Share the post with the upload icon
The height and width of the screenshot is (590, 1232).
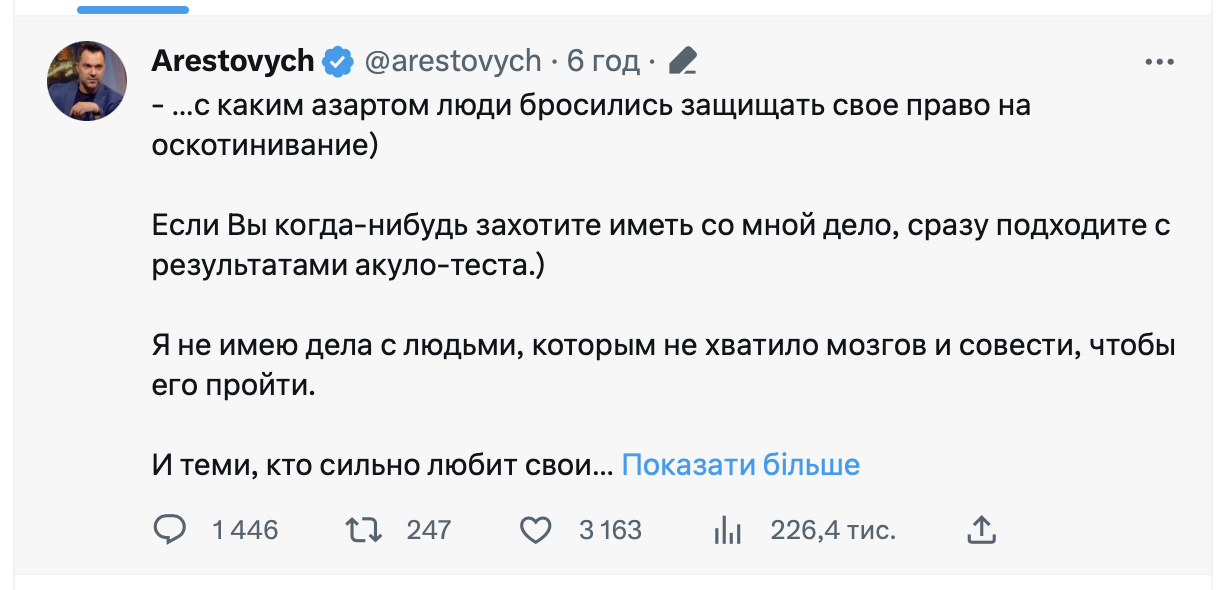(983, 530)
